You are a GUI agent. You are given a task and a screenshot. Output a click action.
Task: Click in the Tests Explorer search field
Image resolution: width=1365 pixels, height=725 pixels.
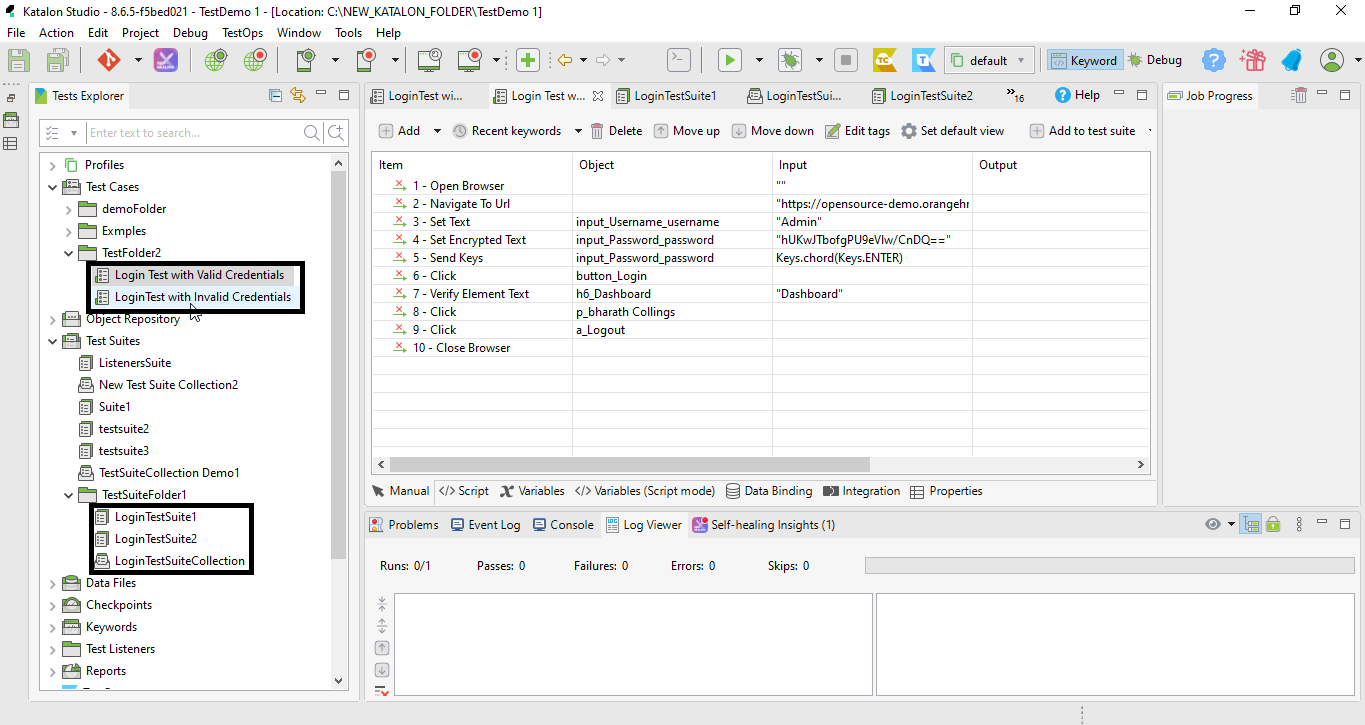[194, 133]
